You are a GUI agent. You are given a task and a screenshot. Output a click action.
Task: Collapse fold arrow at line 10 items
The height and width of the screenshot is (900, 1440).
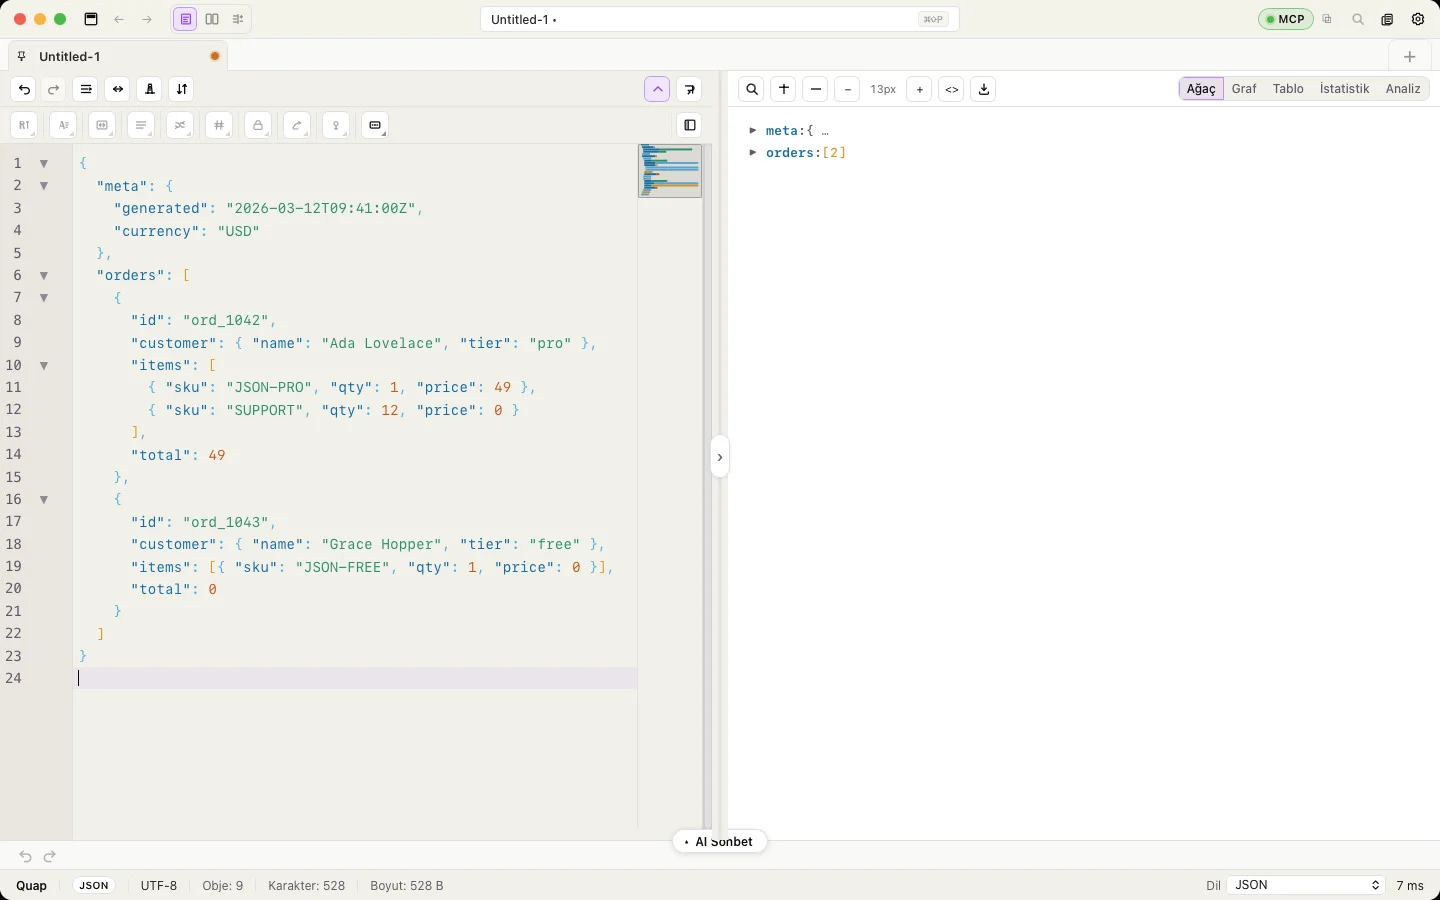(44, 366)
